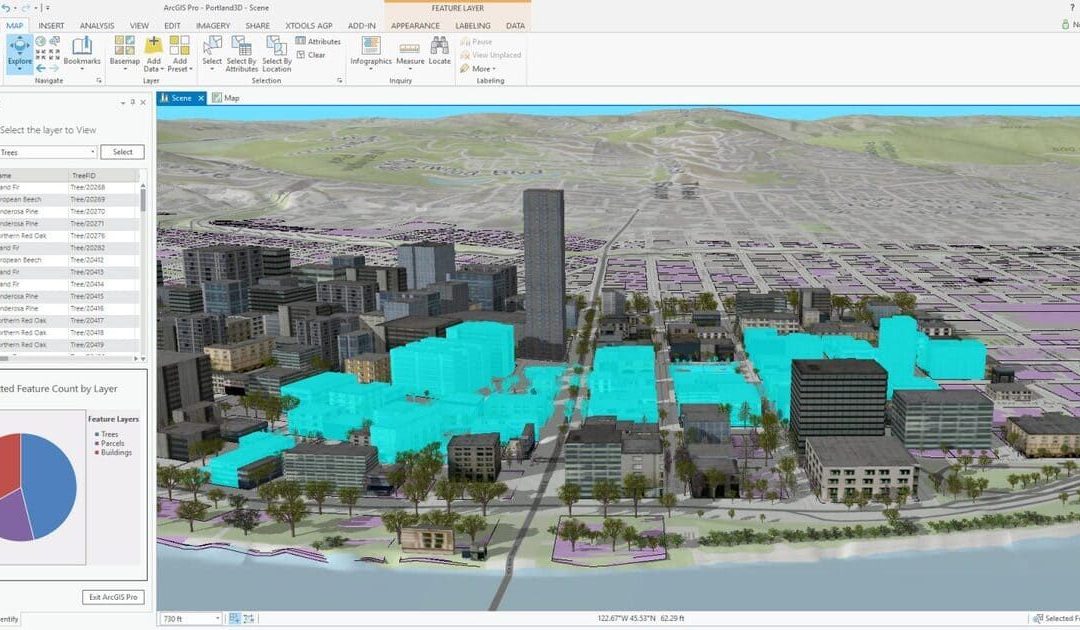
Task: Activate the Explore navigation tool
Action: pos(19,54)
